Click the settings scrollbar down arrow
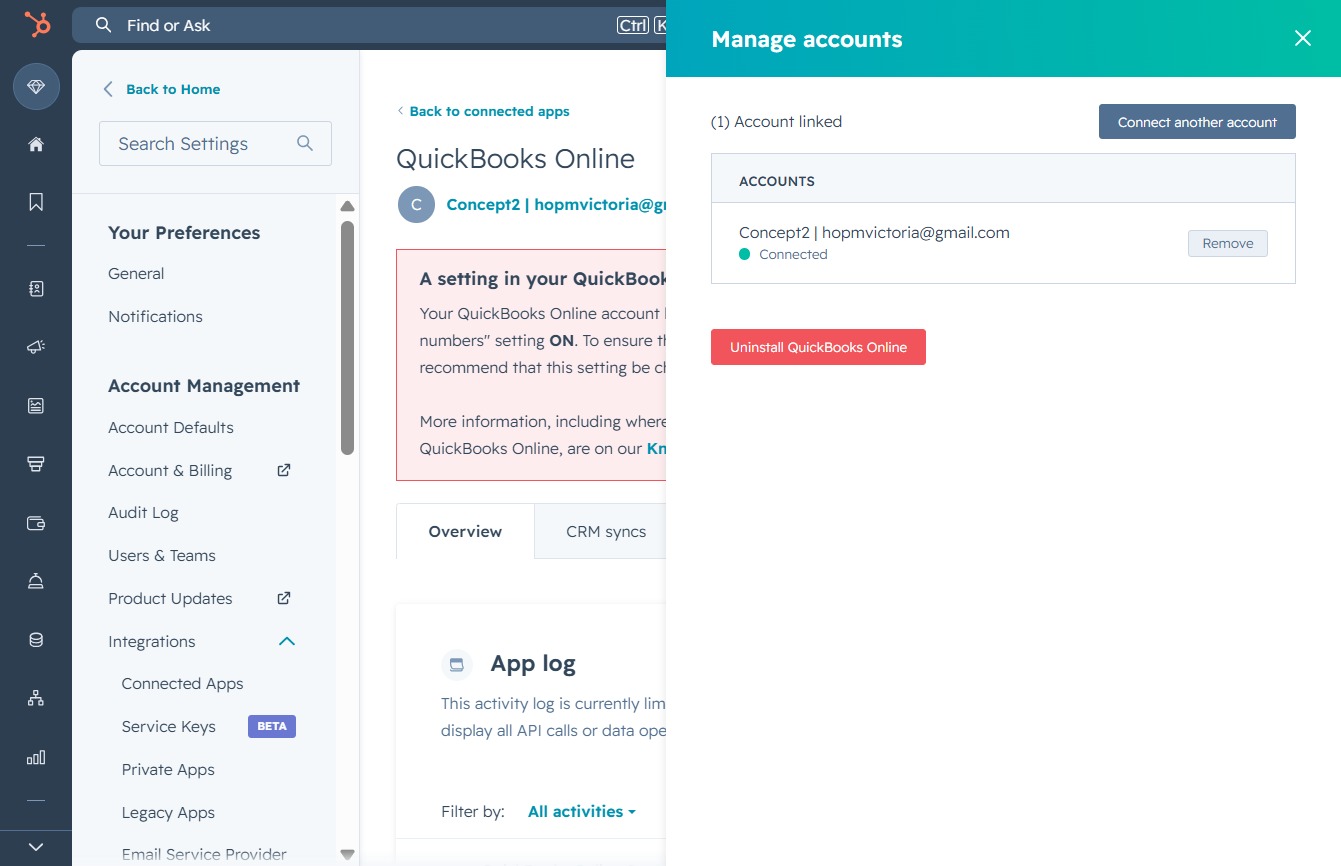Image resolution: width=1341 pixels, height=866 pixels. [347, 855]
